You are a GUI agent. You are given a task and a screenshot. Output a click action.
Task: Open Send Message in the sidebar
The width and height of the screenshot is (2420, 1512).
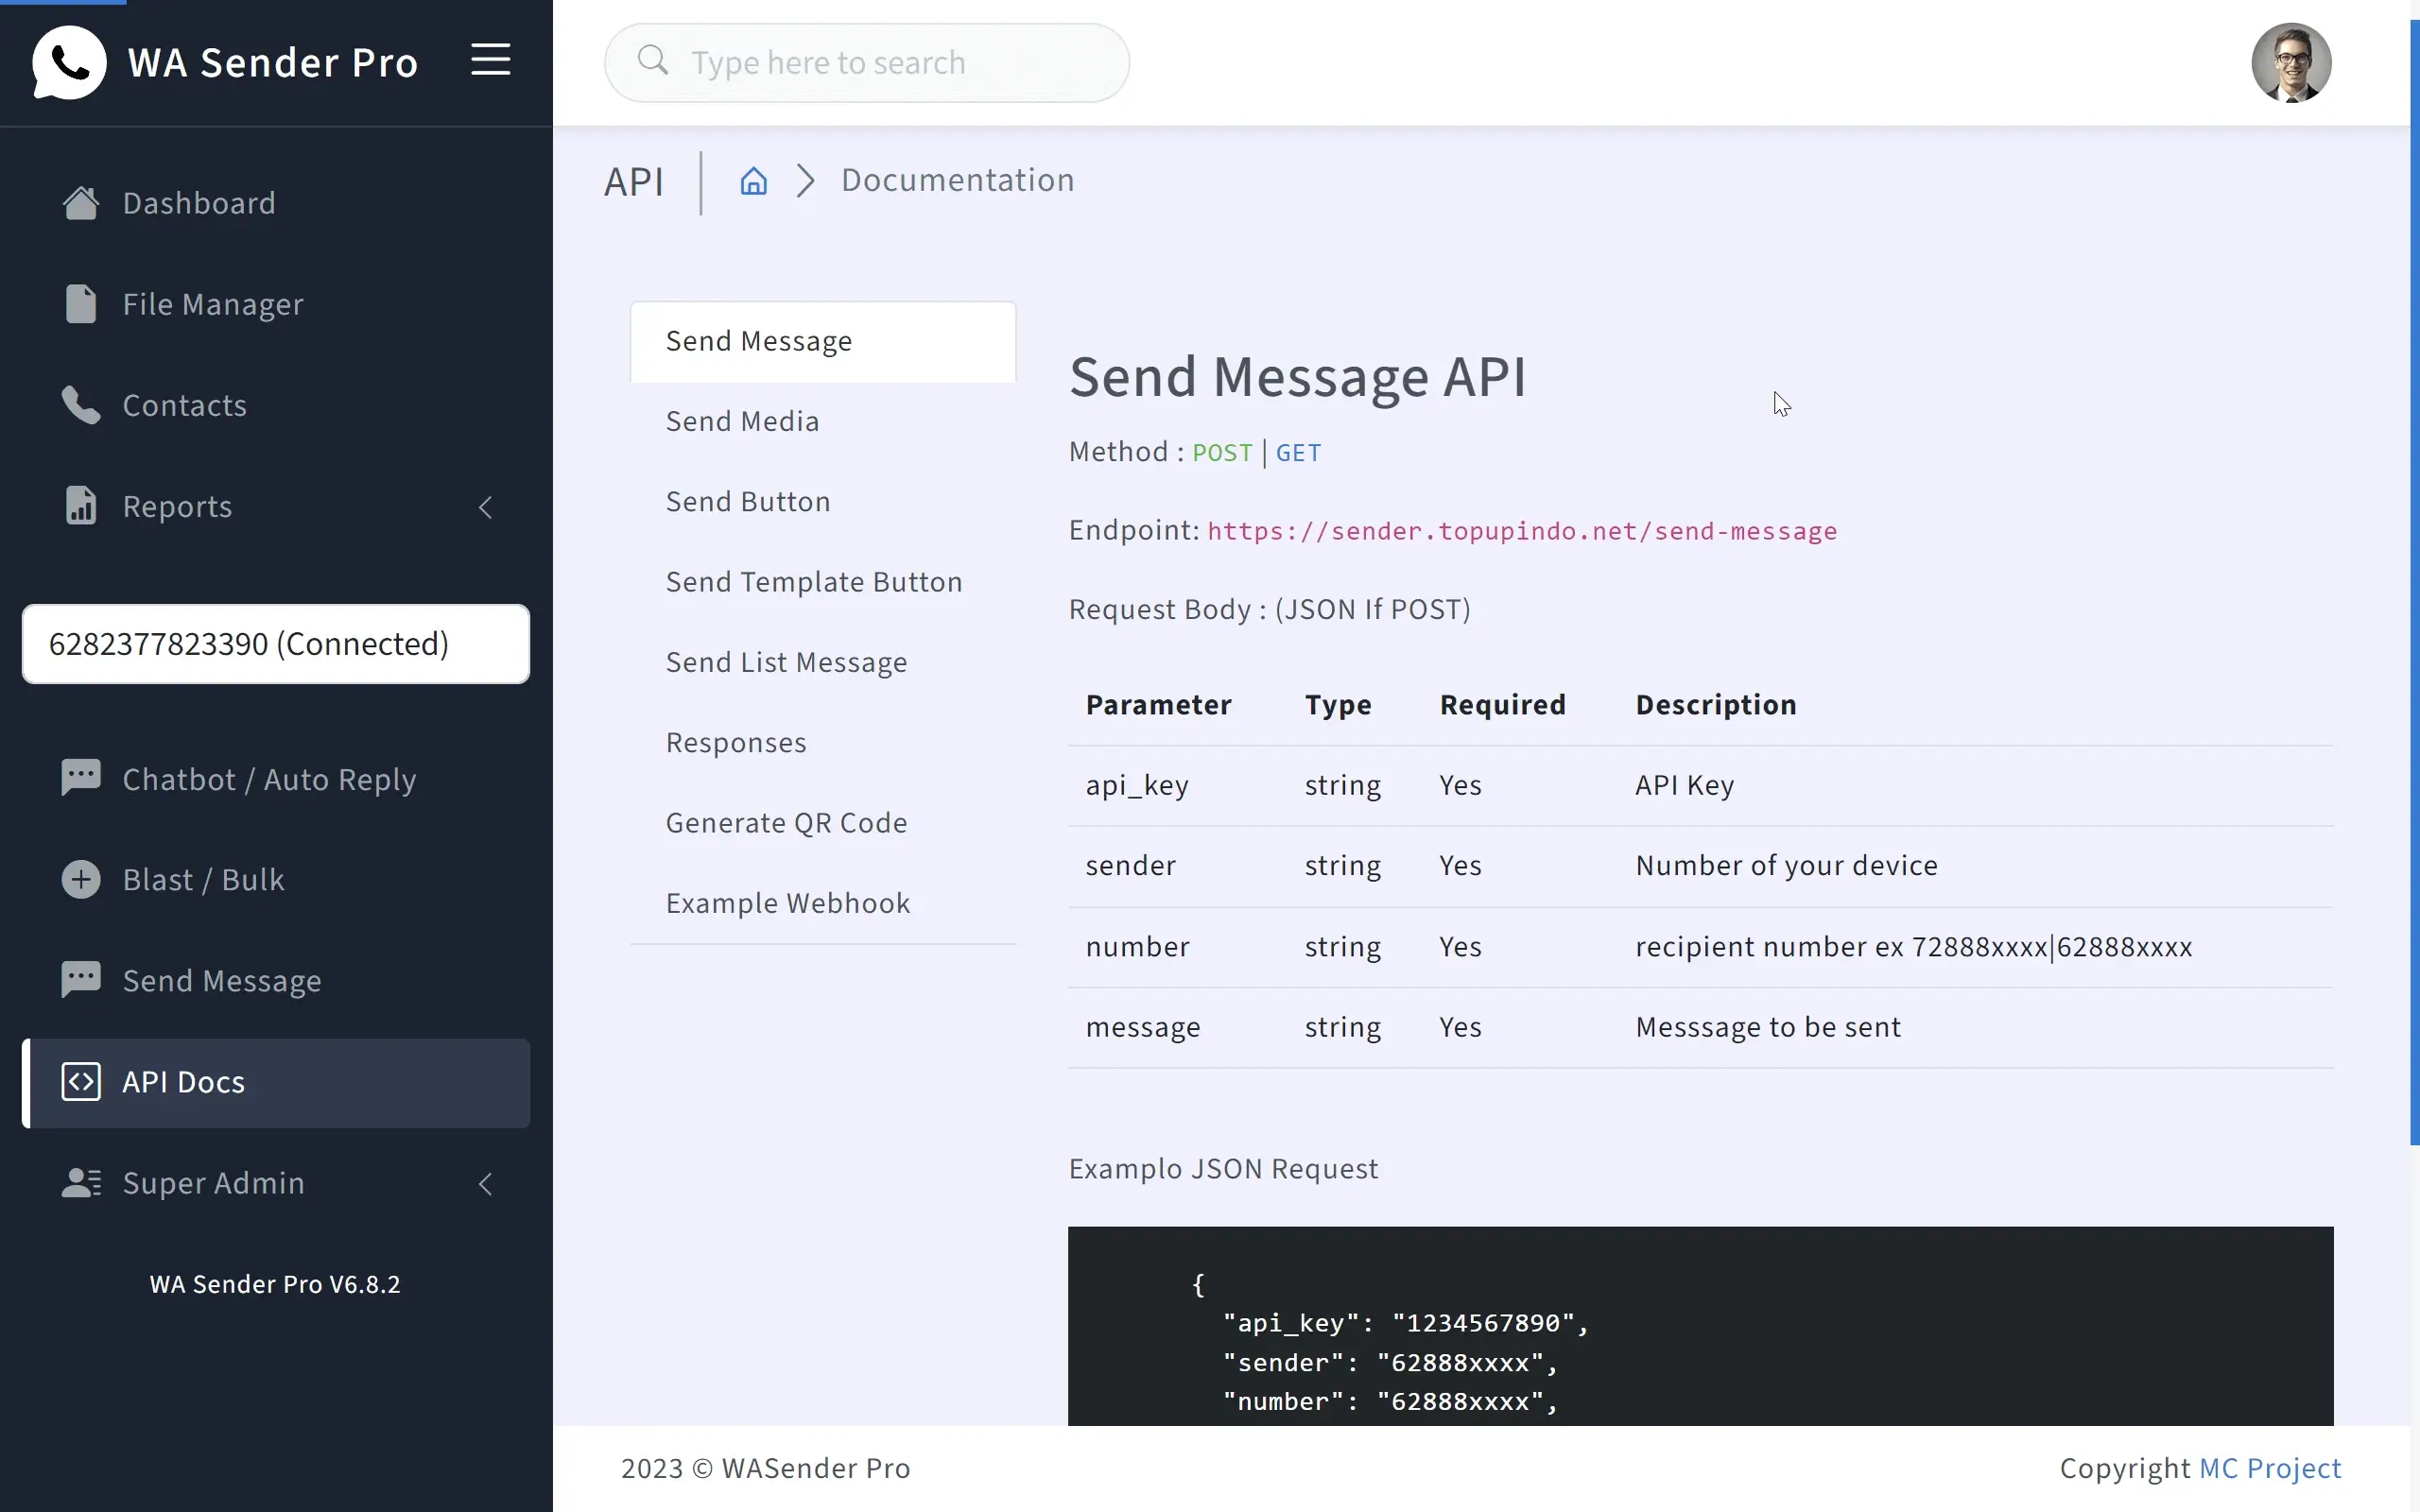221,981
